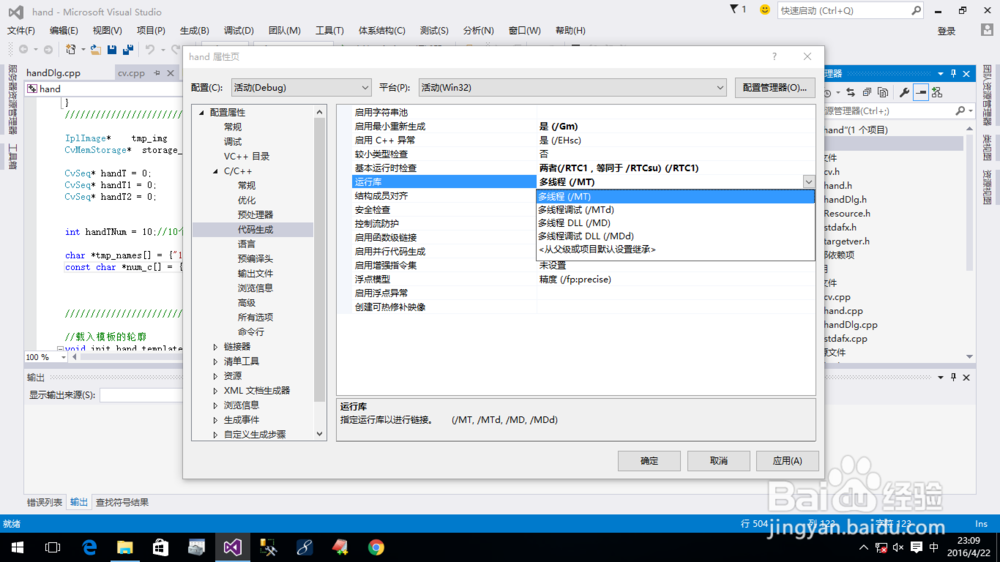Click the Navigate Forward toolbar icon

click(x=48, y=49)
